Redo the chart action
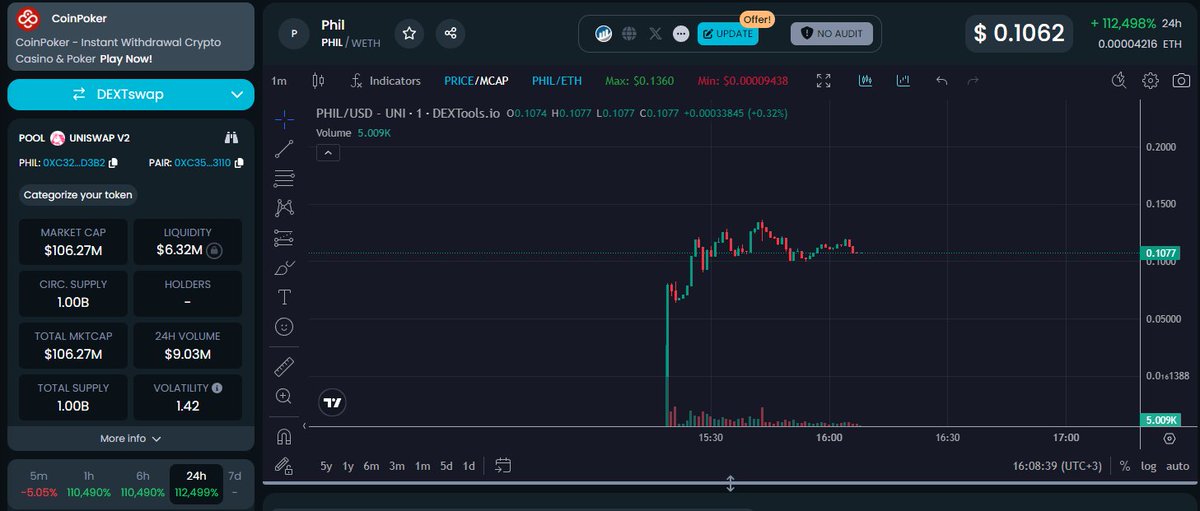Screen dimensions: 1200x511 973,81
